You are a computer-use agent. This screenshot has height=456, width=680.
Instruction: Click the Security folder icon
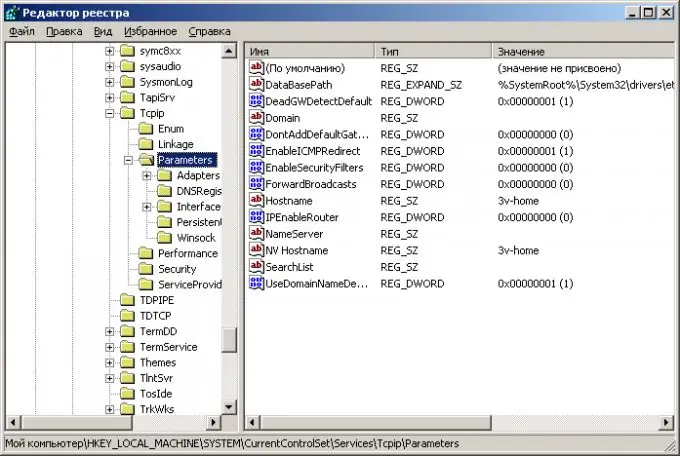pos(146,269)
